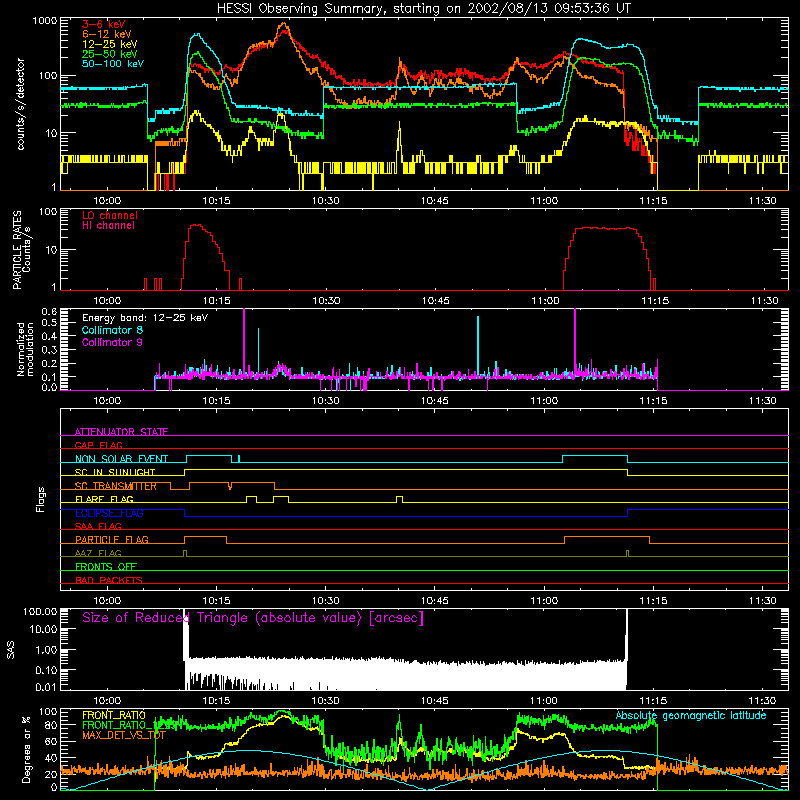800x800 pixels.
Task: Click the green FRONTS_OFF label
Action: (x=106, y=566)
